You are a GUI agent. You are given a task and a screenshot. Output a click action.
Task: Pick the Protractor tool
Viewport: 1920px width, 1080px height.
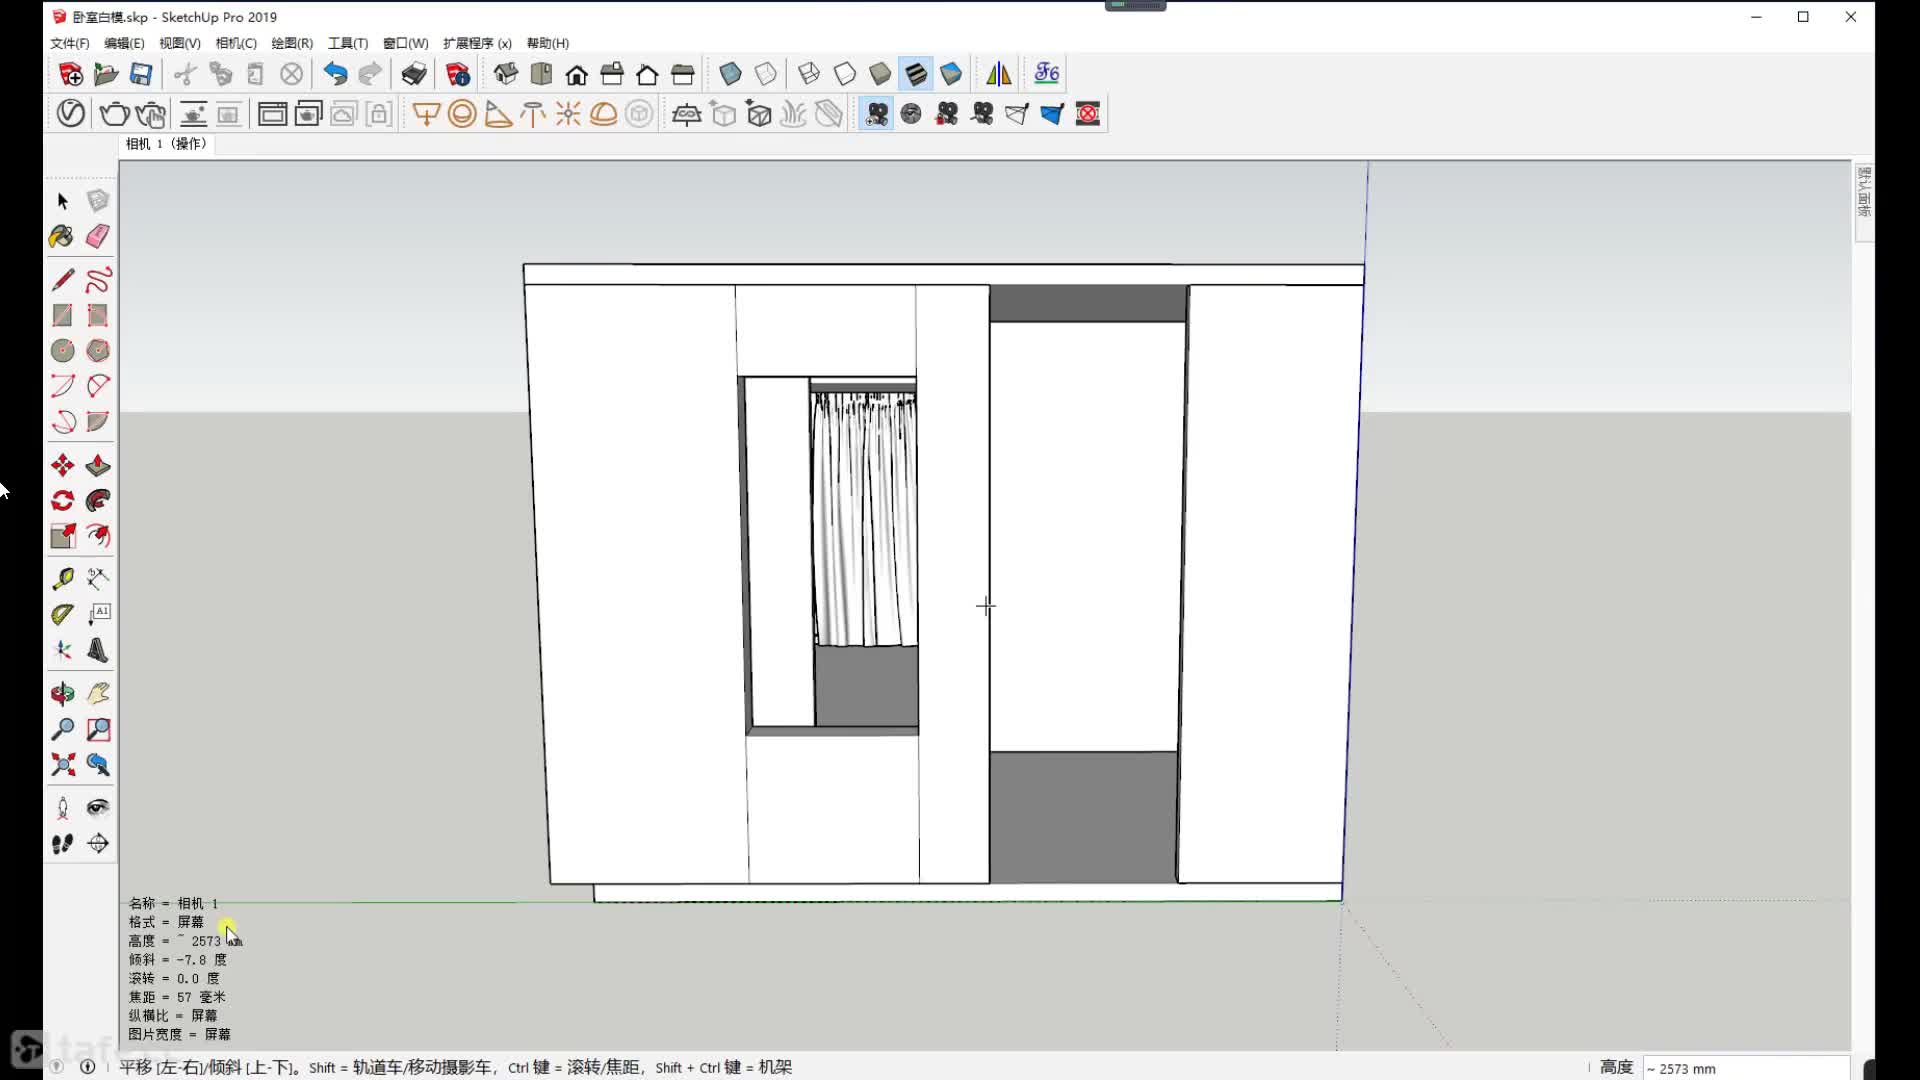[62, 615]
